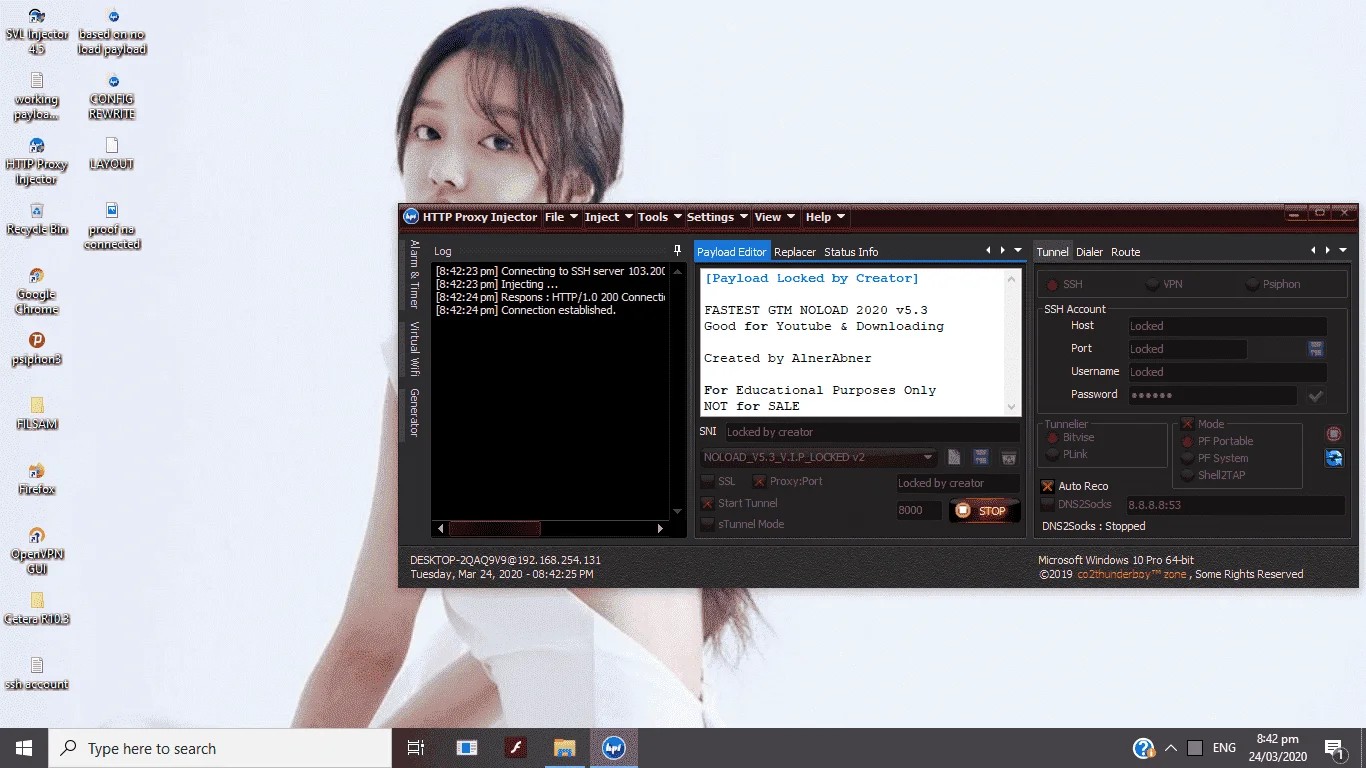Toggle the Start Tunnel checkbox
Image resolution: width=1366 pixels, height=768 pixels.
[x=708, y=503]
